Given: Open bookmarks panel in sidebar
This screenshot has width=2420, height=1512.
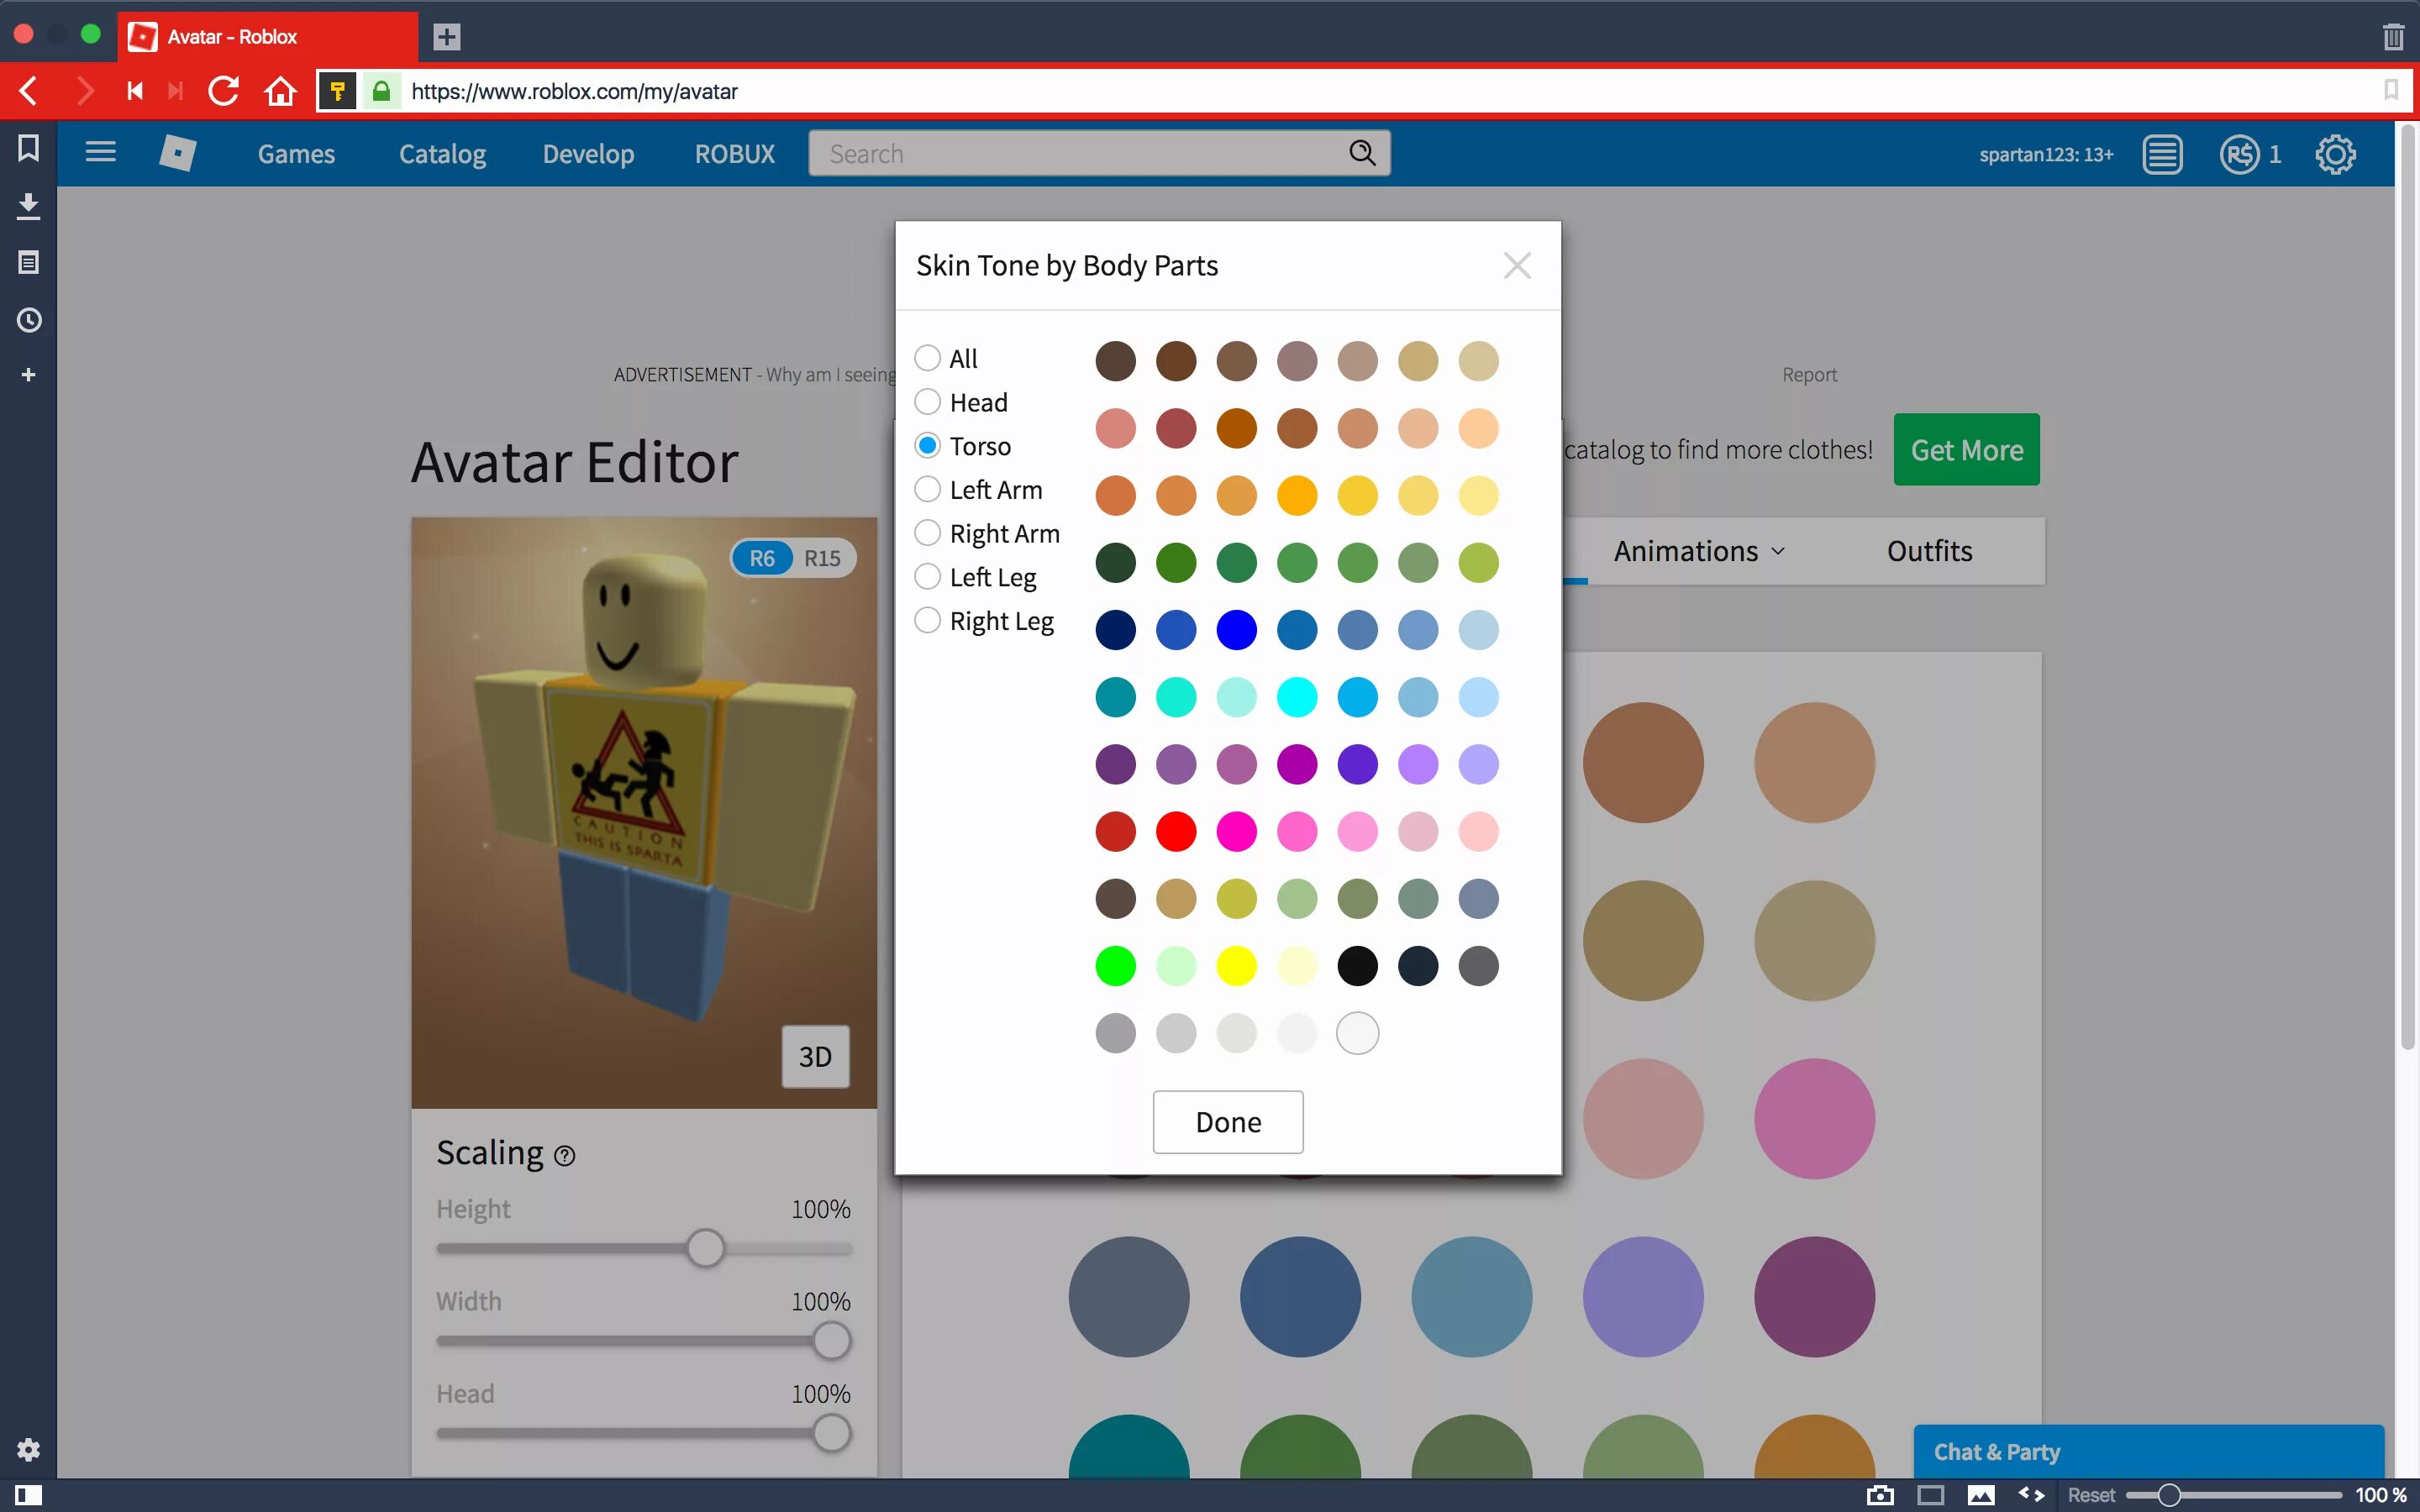Looking at the screenshot, I should 28,149.
